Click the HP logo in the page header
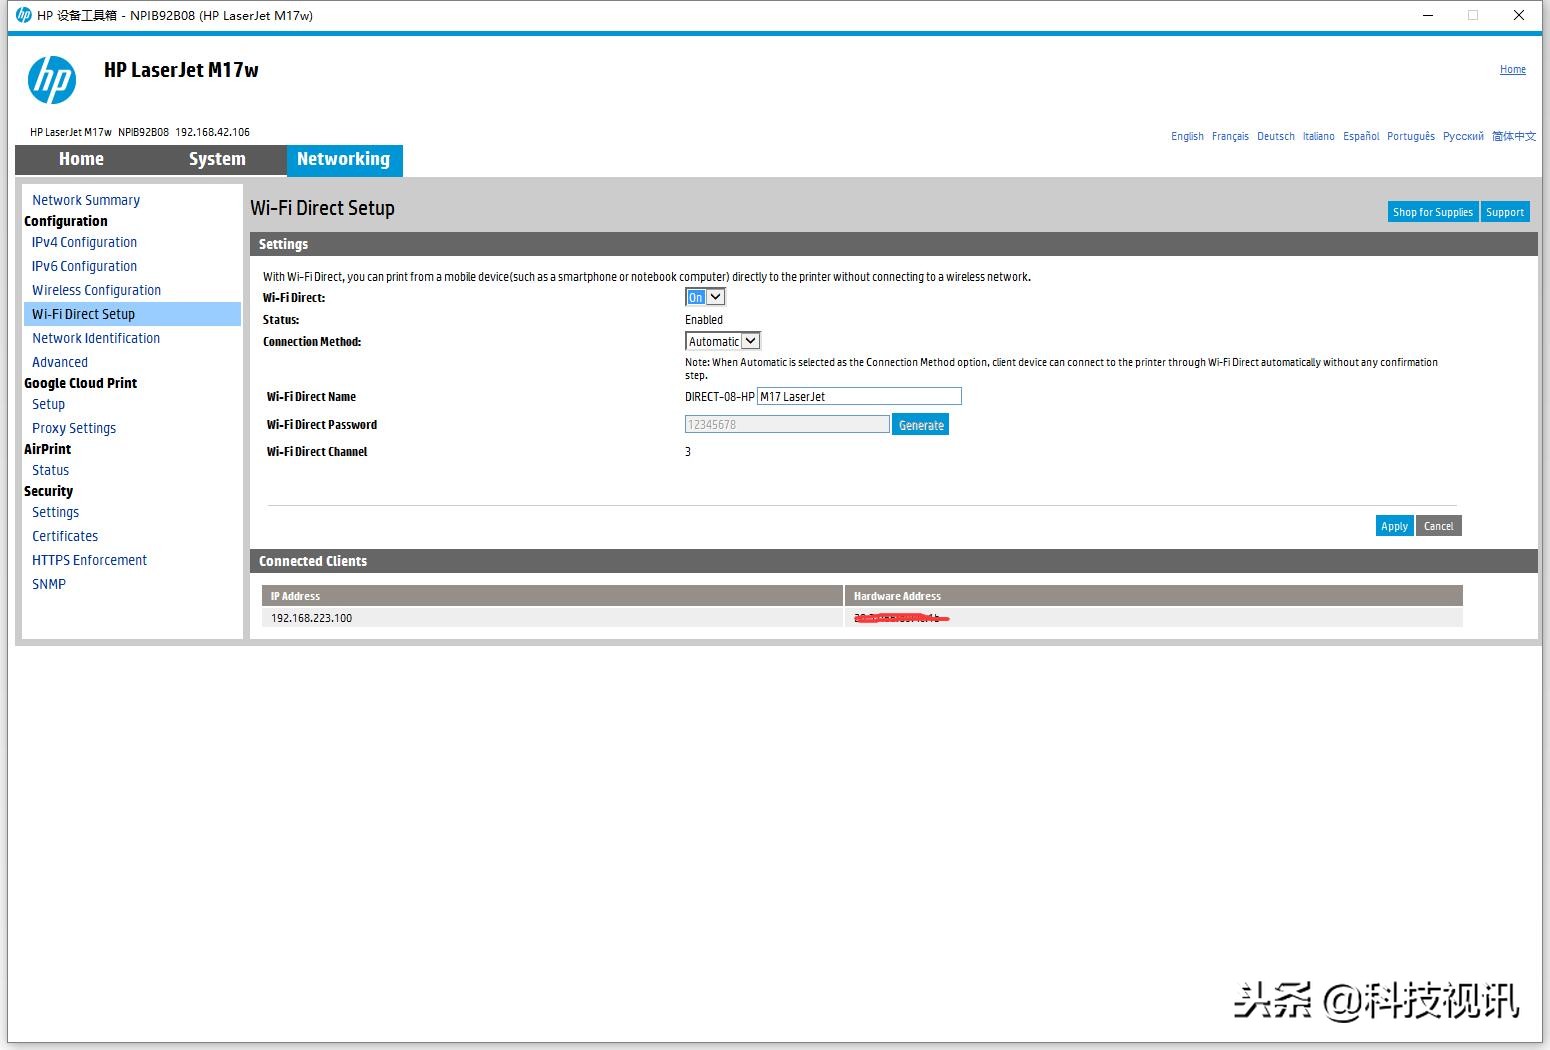Image resolution: width=1550 pixels, height=1050 pixels. click(x=52, y=80)
